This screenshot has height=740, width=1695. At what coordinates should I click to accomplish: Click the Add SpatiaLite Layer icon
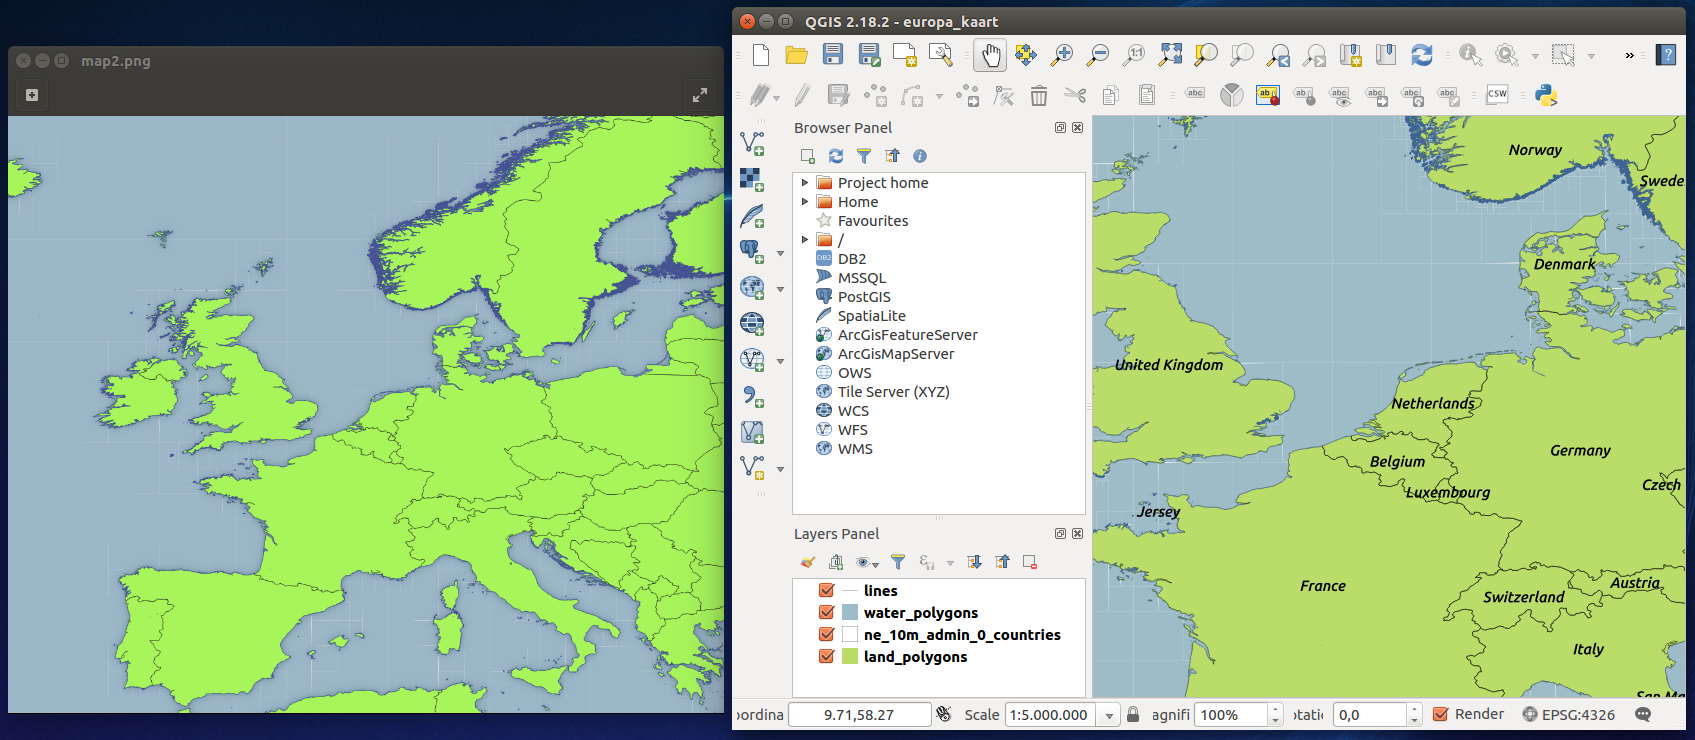[x=752, y=216]
